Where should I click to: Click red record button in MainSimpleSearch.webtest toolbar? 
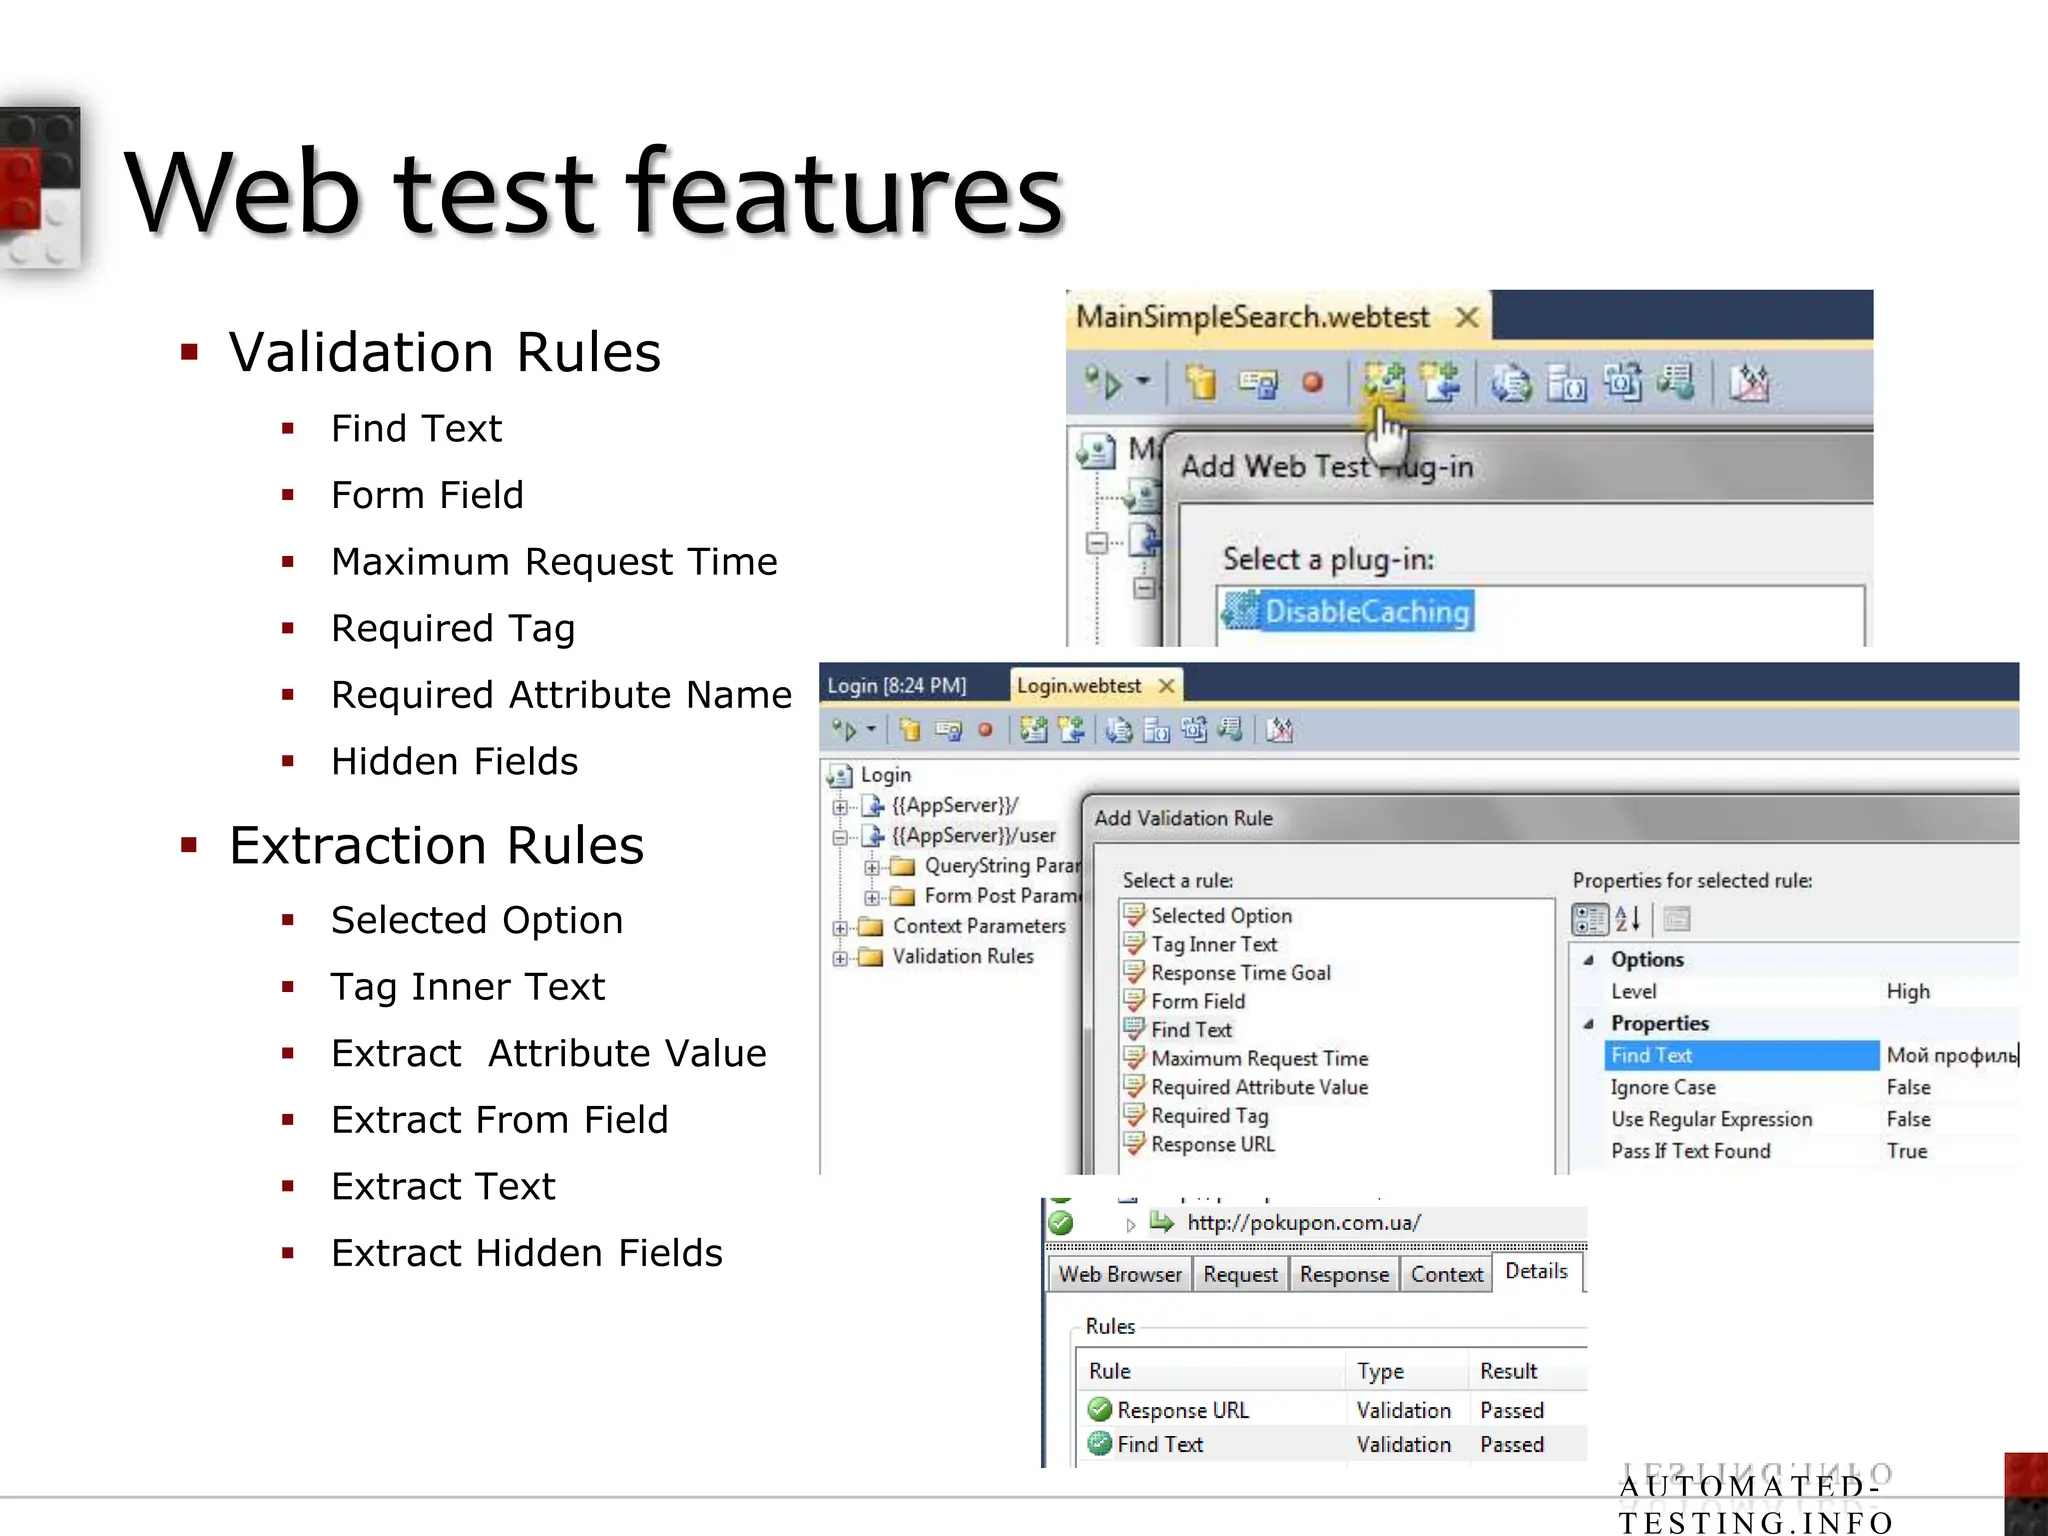click(x=1312, y=382)
